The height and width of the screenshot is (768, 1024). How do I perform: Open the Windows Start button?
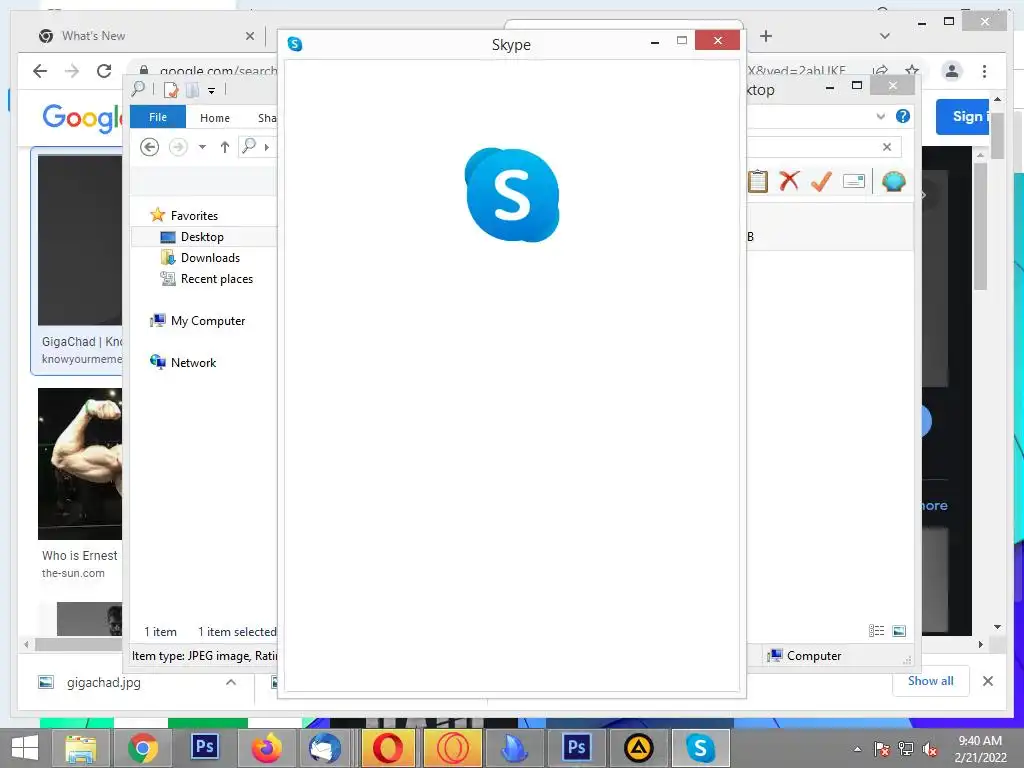(x=25, y=748)
